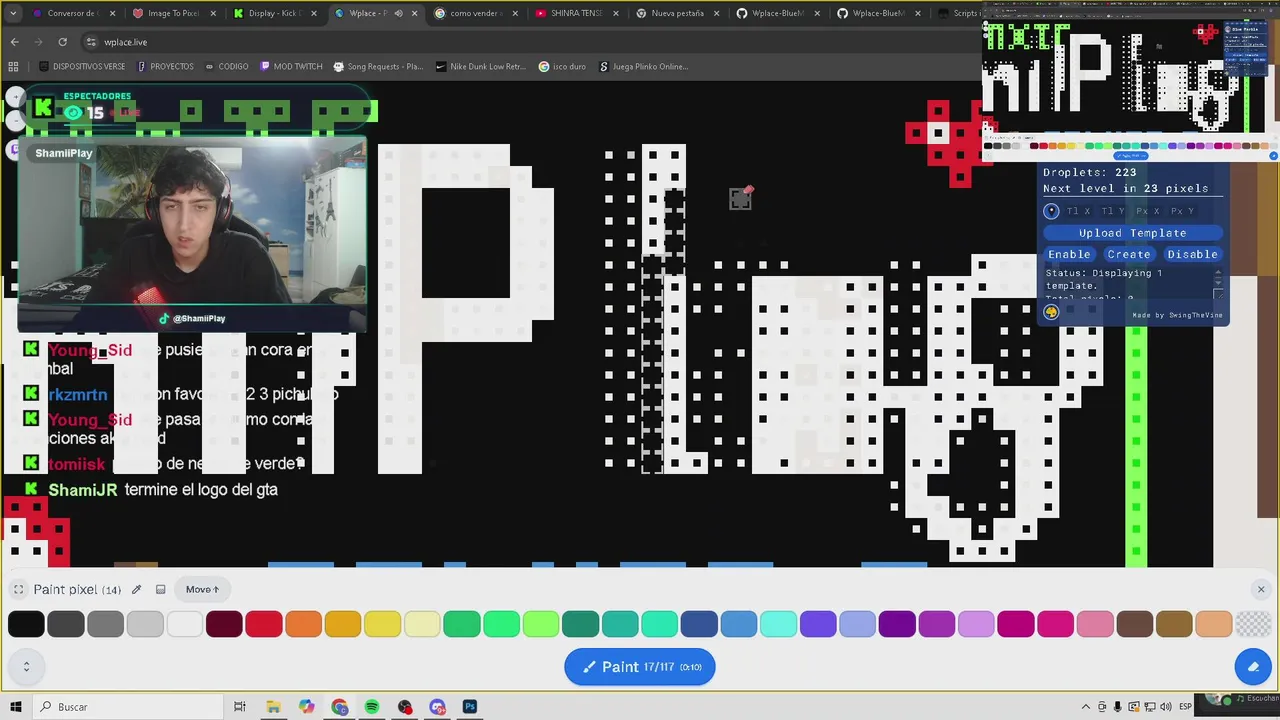Viewport: 1280px width, 720px height.
Task: Click the Px X coordinate field
Action: (x=1148, y=211)
